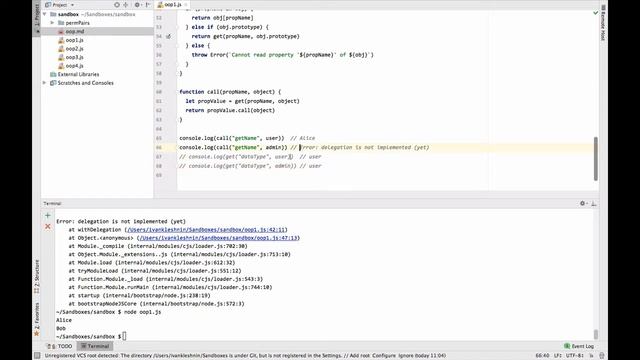Viewport: 640px width, 360px height.
Task: Collapse the sandbox root folder arrow
Action: pyautogui.click(x=44, y=14)
